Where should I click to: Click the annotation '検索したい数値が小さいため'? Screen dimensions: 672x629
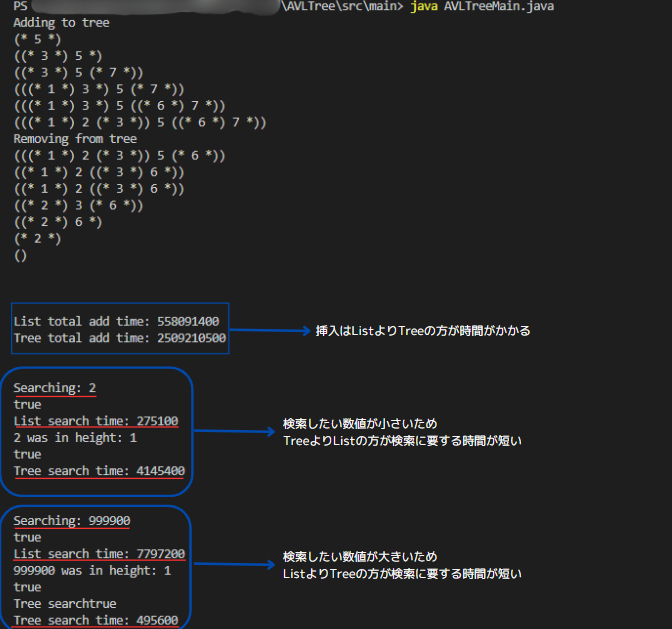(360, 424)
